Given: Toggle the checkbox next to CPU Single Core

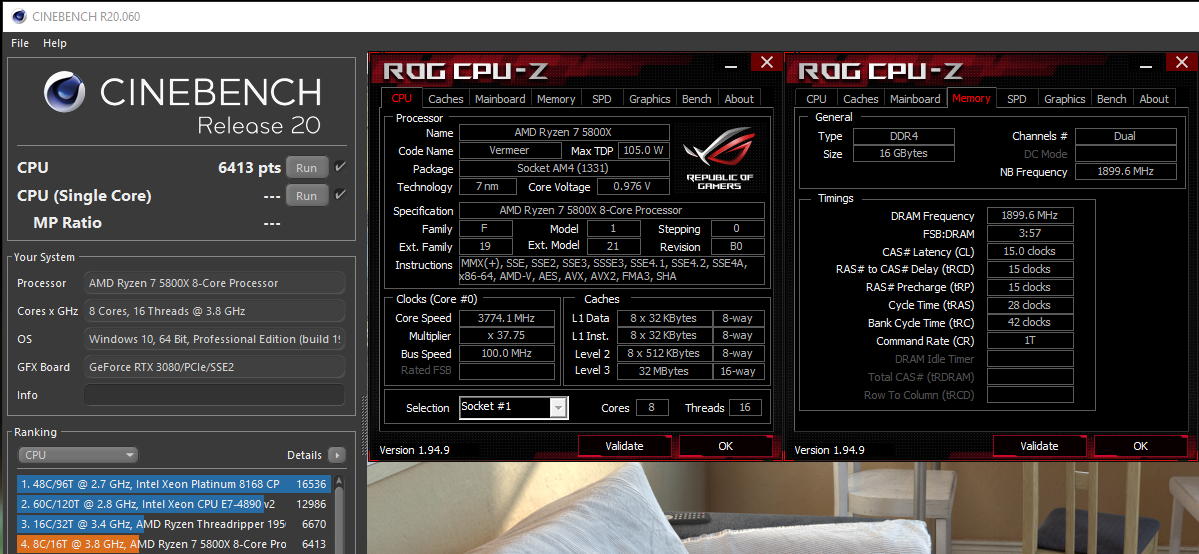Looking at the screenshot, I should pos(340,194).
